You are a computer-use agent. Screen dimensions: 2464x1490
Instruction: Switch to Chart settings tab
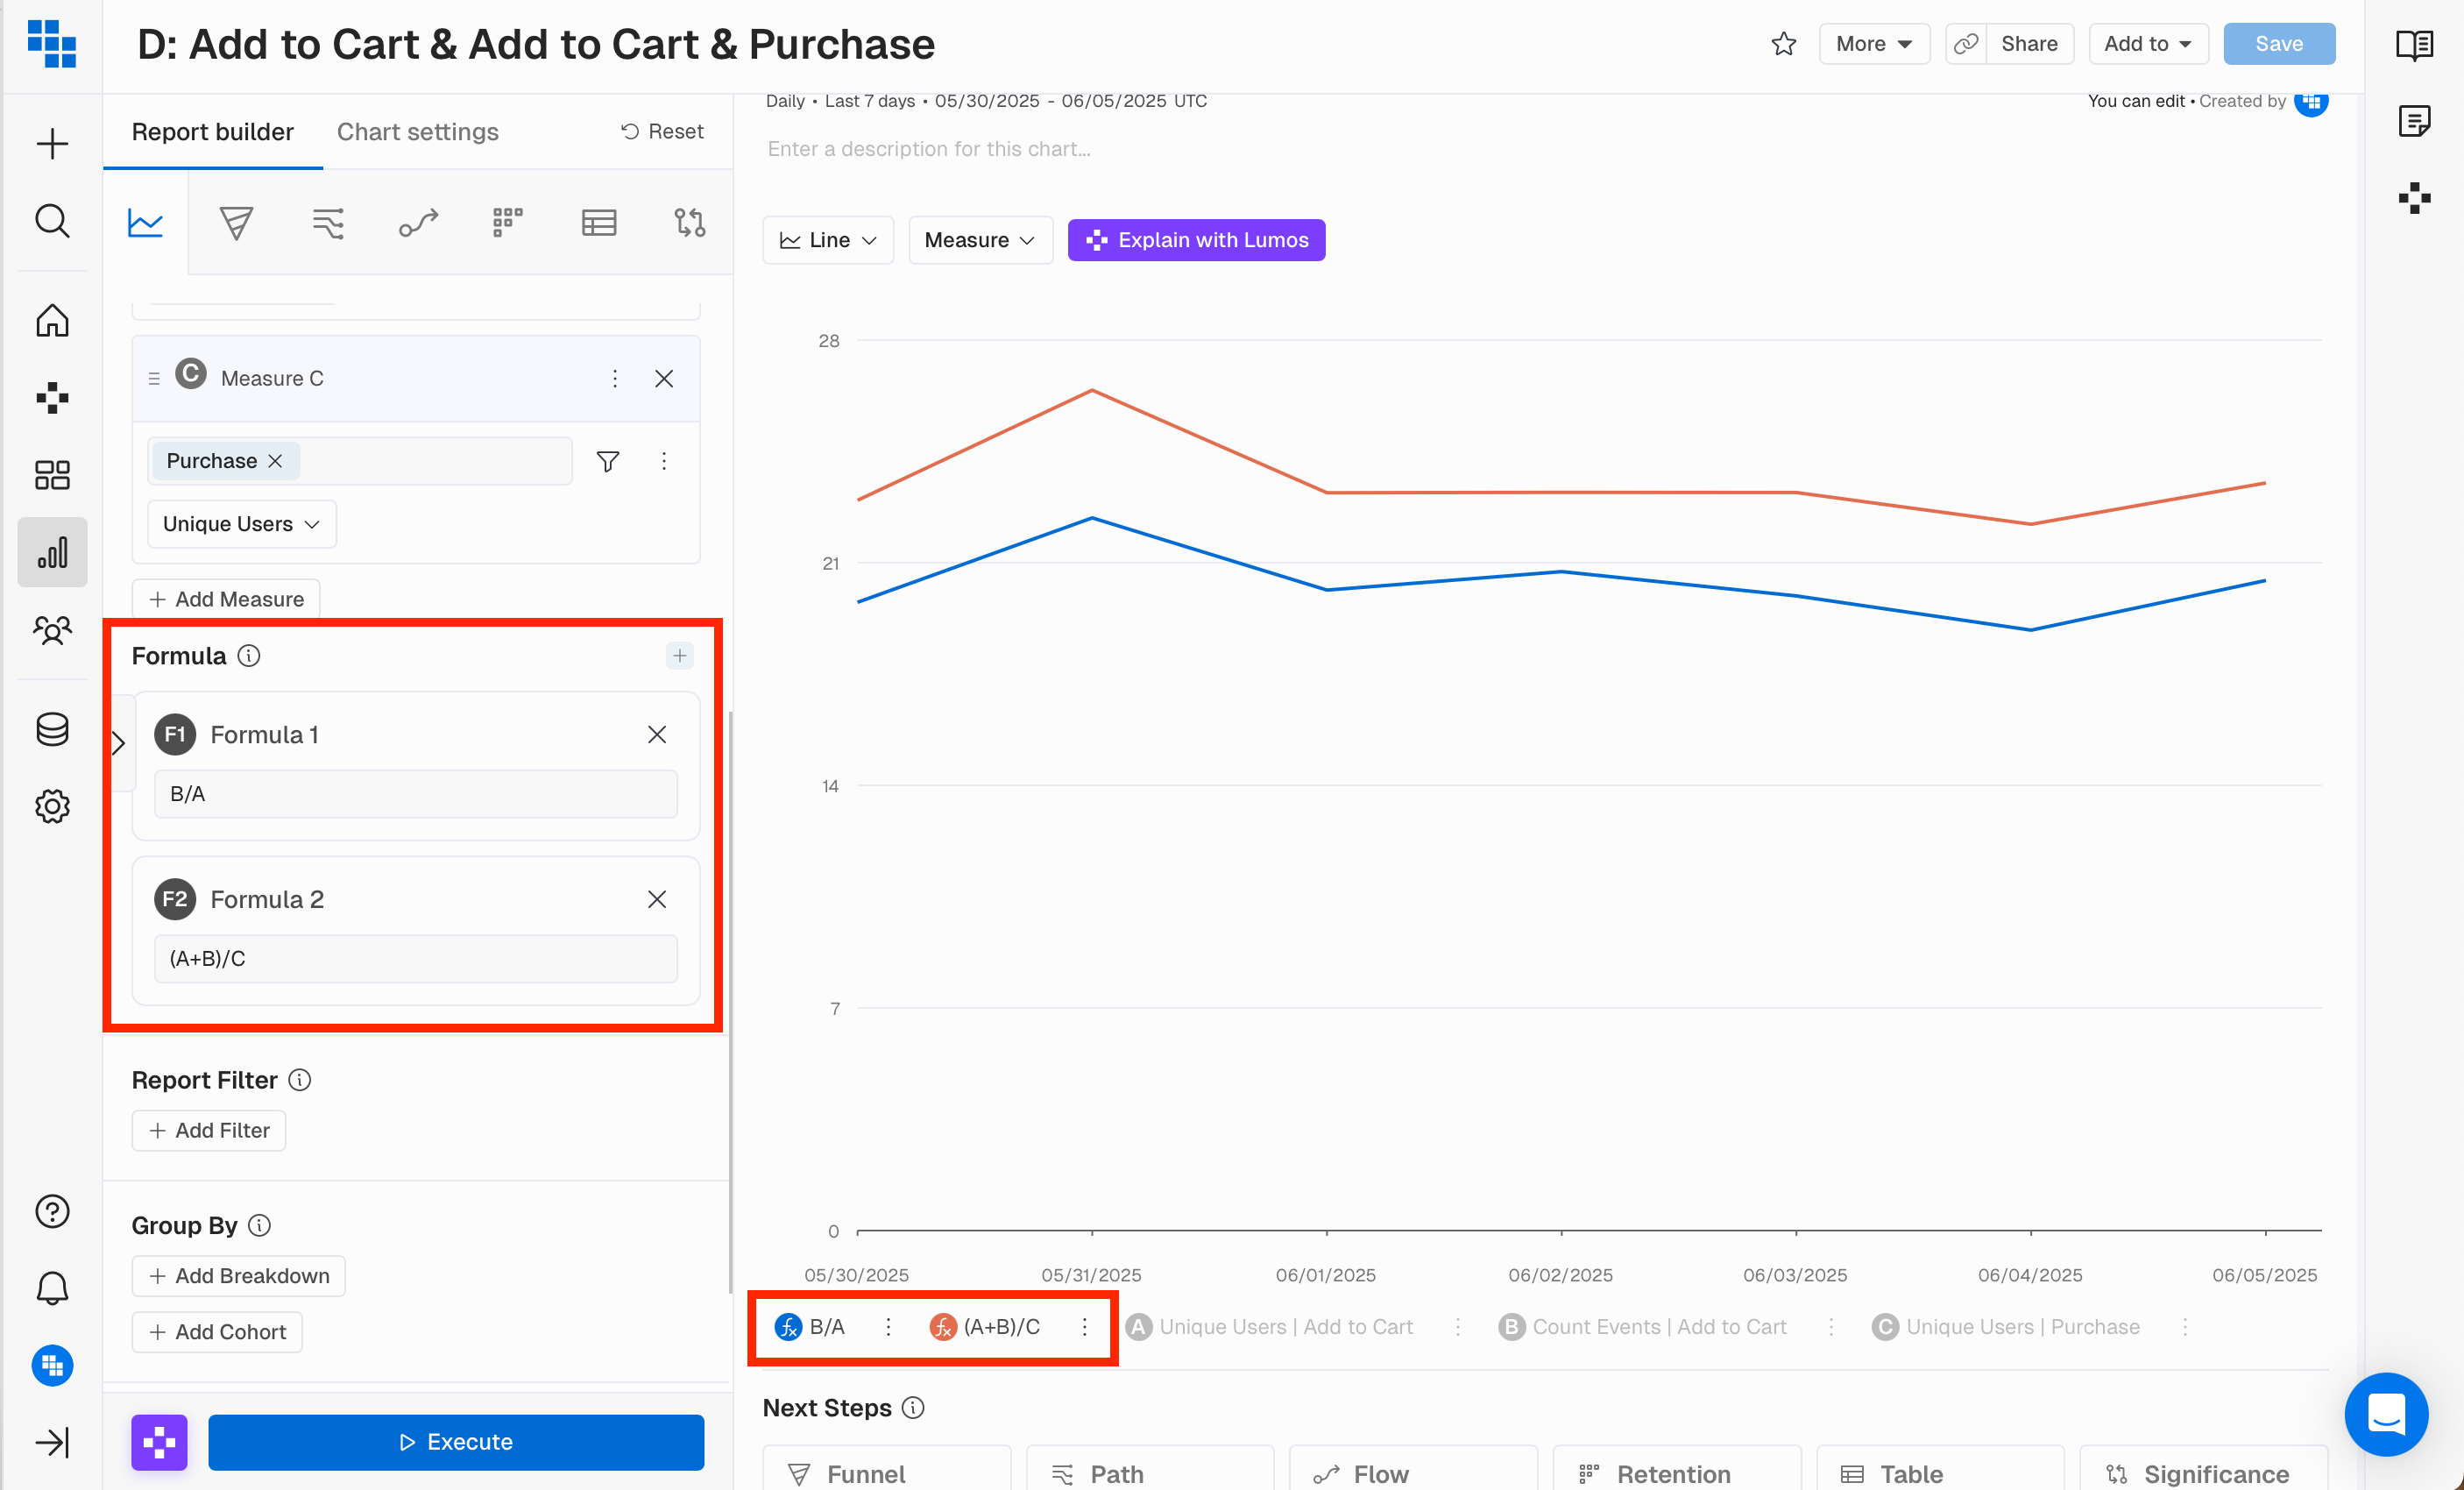pos(417,132)
